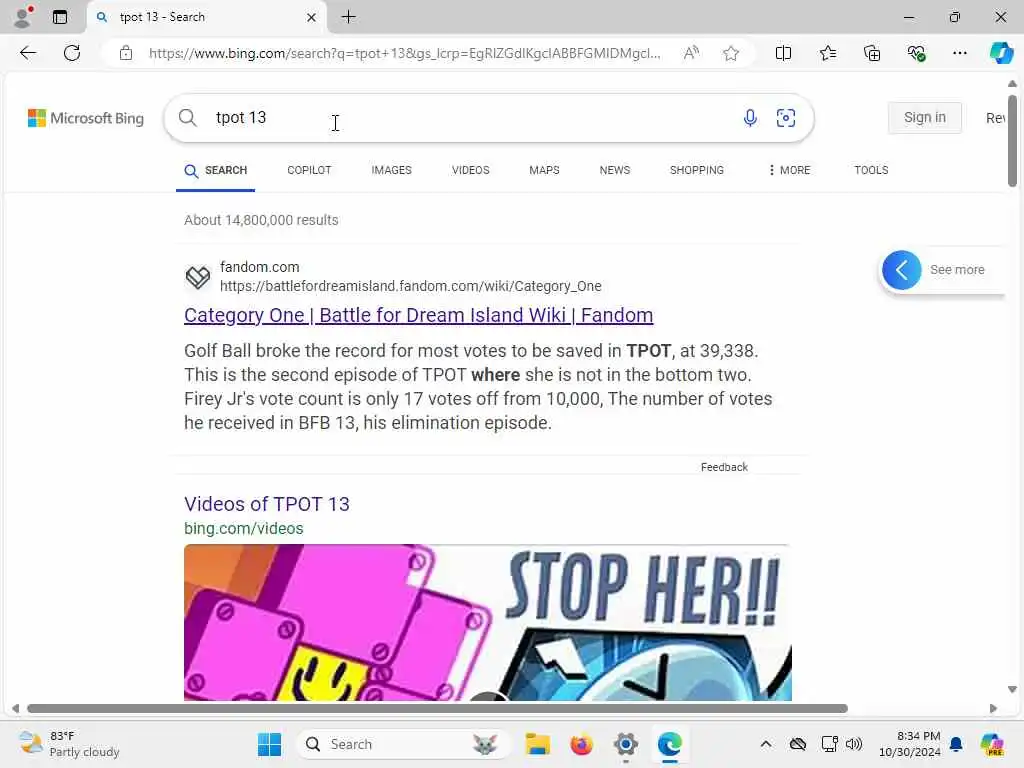Screen dimensions: 1024x768
Task: Refresh the page
Action: pos(72,53)
